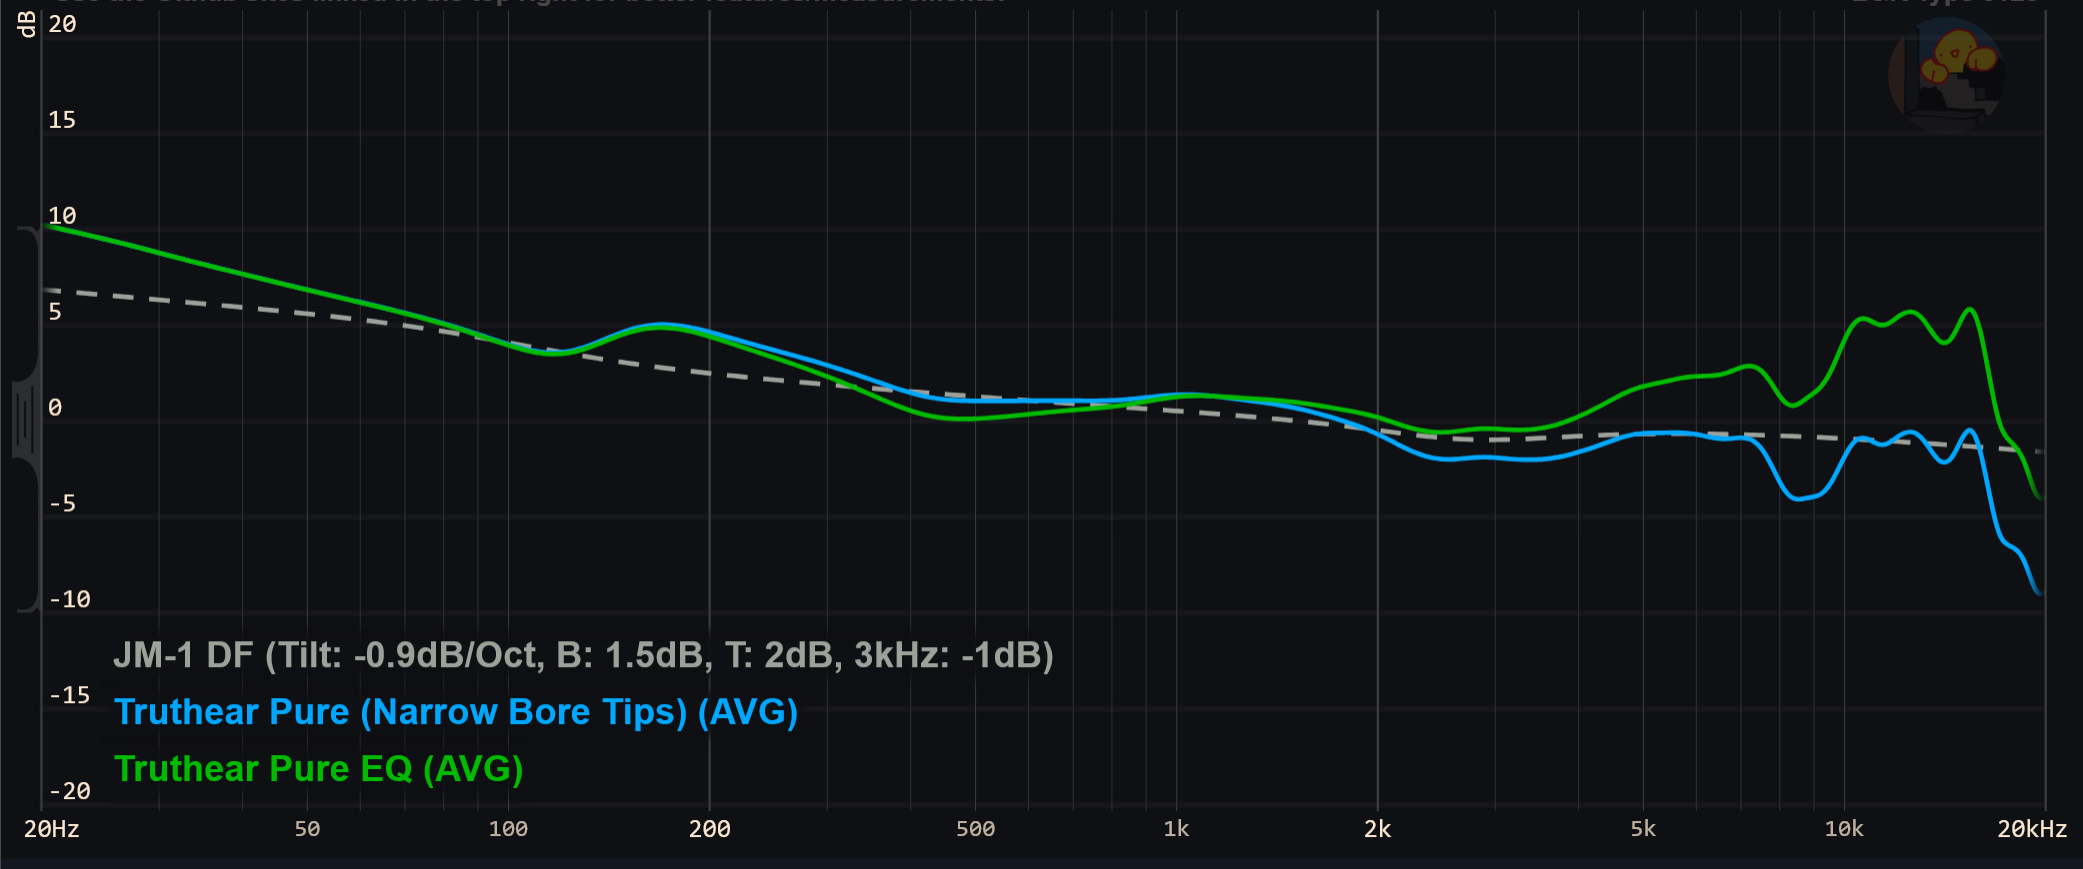Screen dimensions: 2083x869
Task: Click the 50 frequency axis label
Action: (307, 829)
